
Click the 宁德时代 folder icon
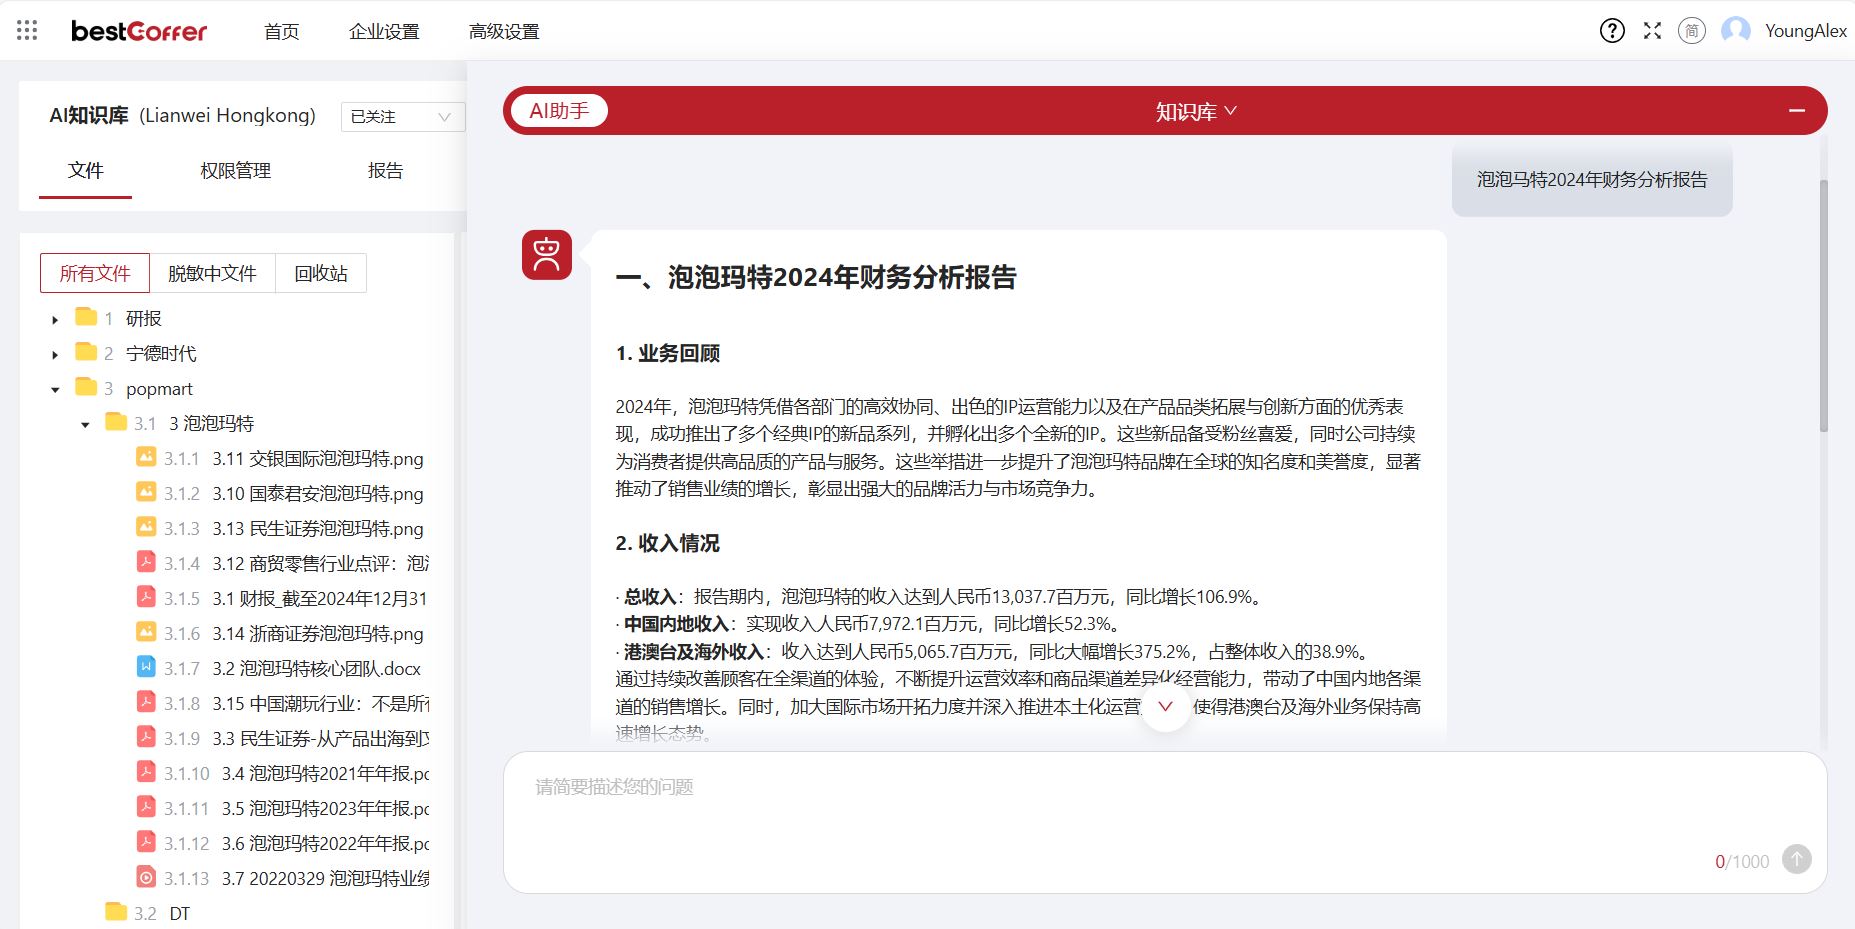(86, 352)
